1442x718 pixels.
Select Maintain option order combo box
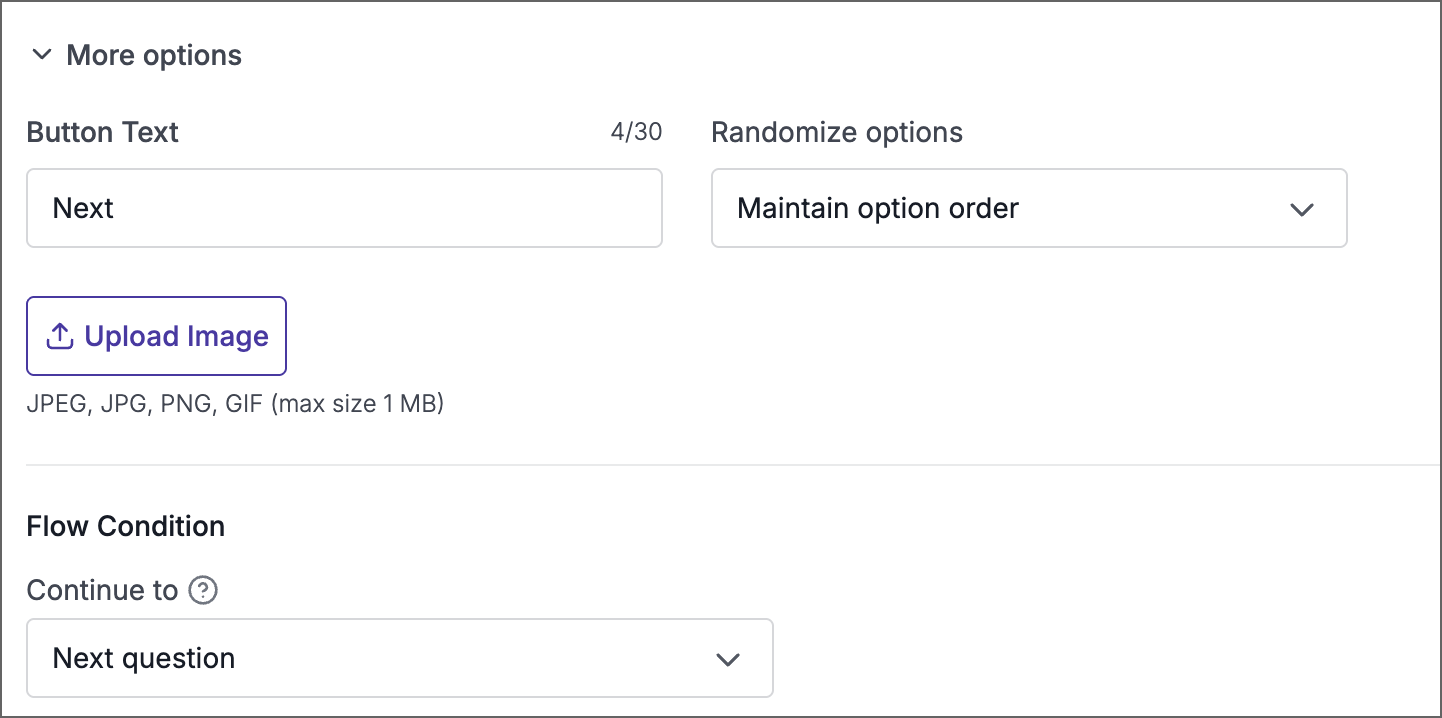pyautogui.click(x=1029, y=209)
